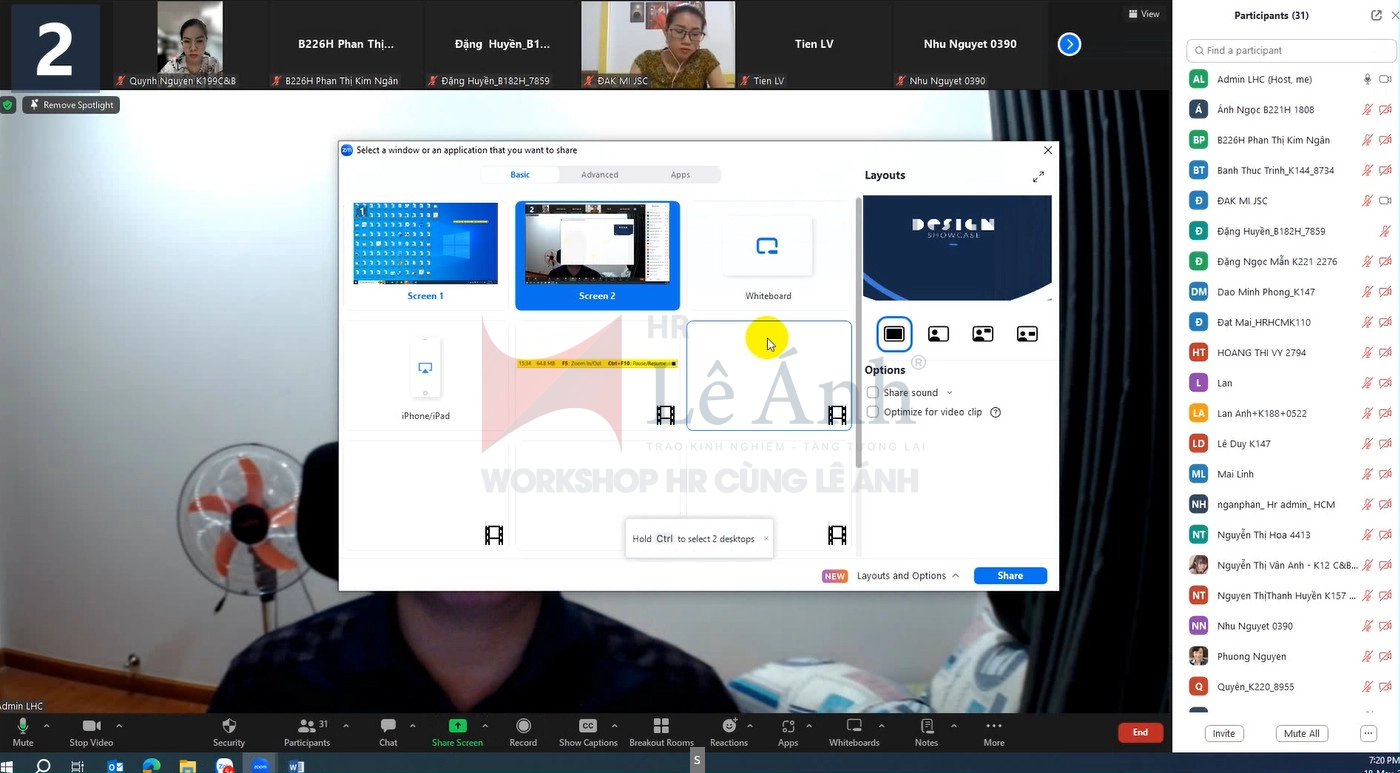1400x773 pixels.
Task: Click the blue Share button
Action: 1010,576
